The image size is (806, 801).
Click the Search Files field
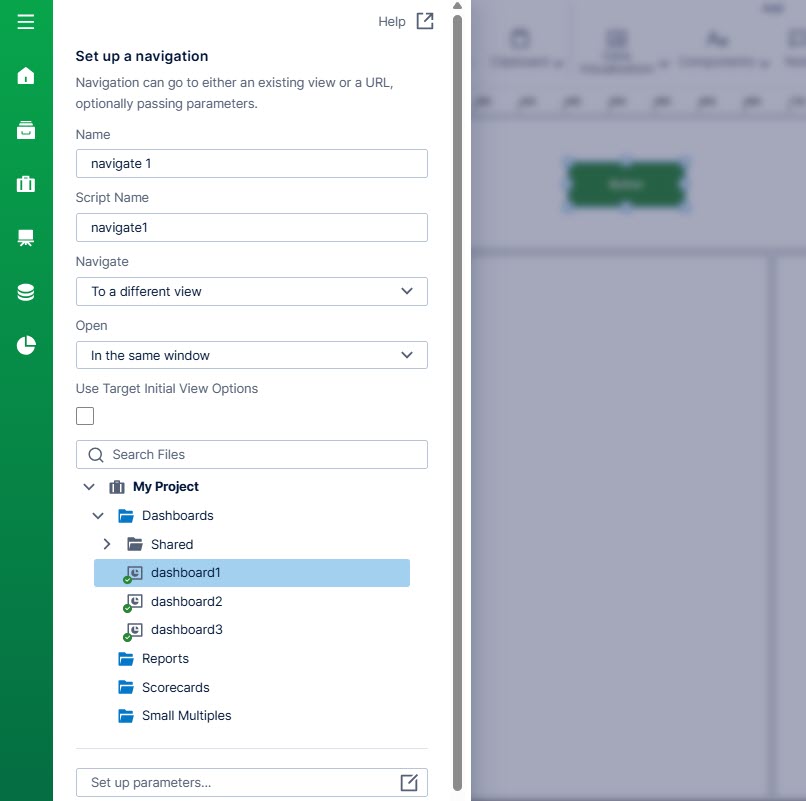(x=251, y=455)
